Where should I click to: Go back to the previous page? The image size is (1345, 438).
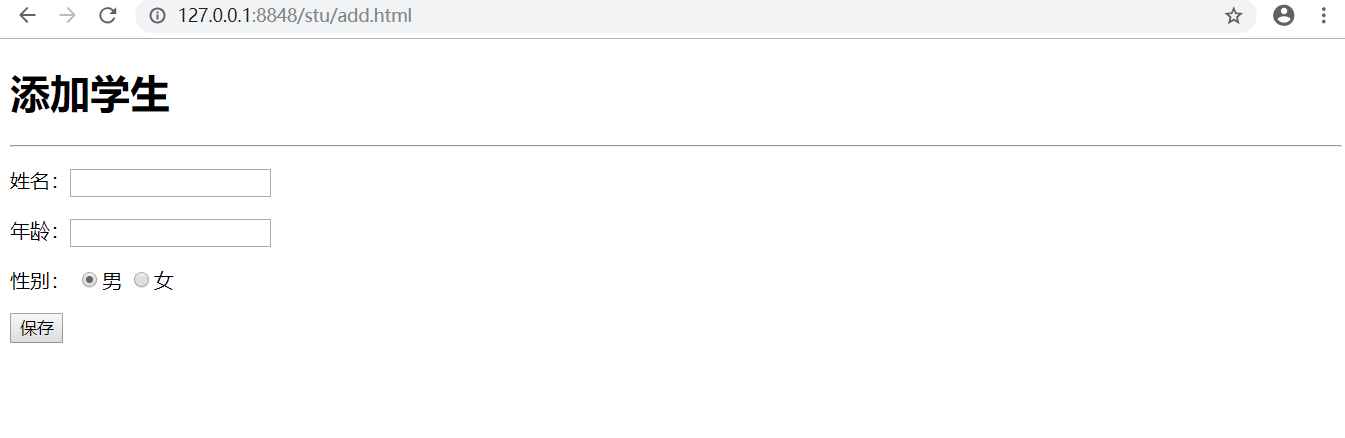pos(28,16)
